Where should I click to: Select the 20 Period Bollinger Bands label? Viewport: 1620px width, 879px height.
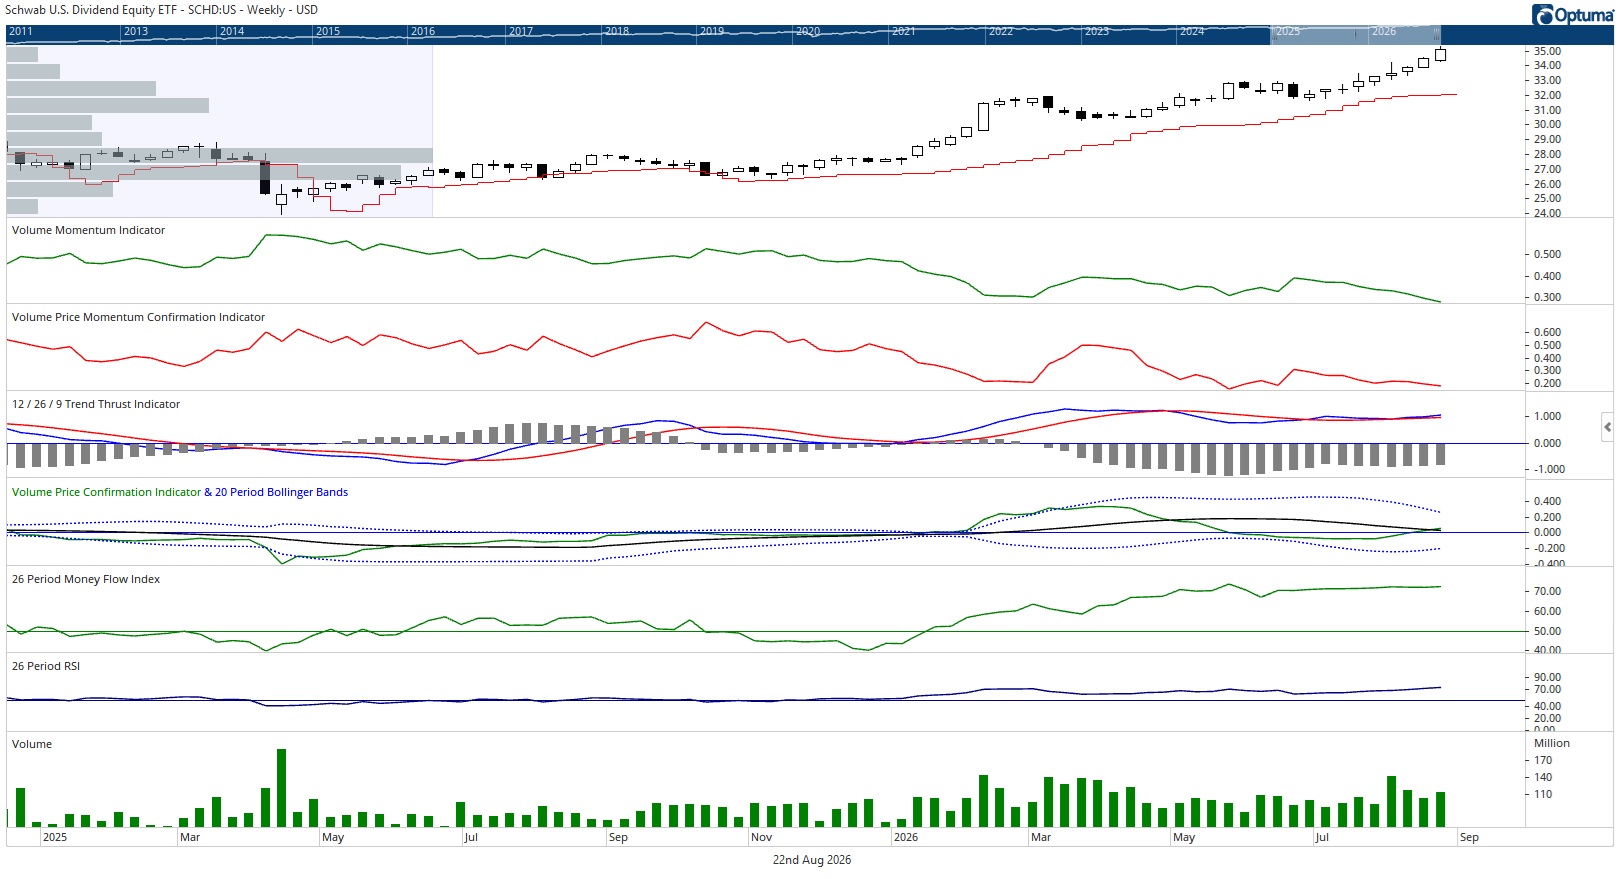[x=282, y=492]
